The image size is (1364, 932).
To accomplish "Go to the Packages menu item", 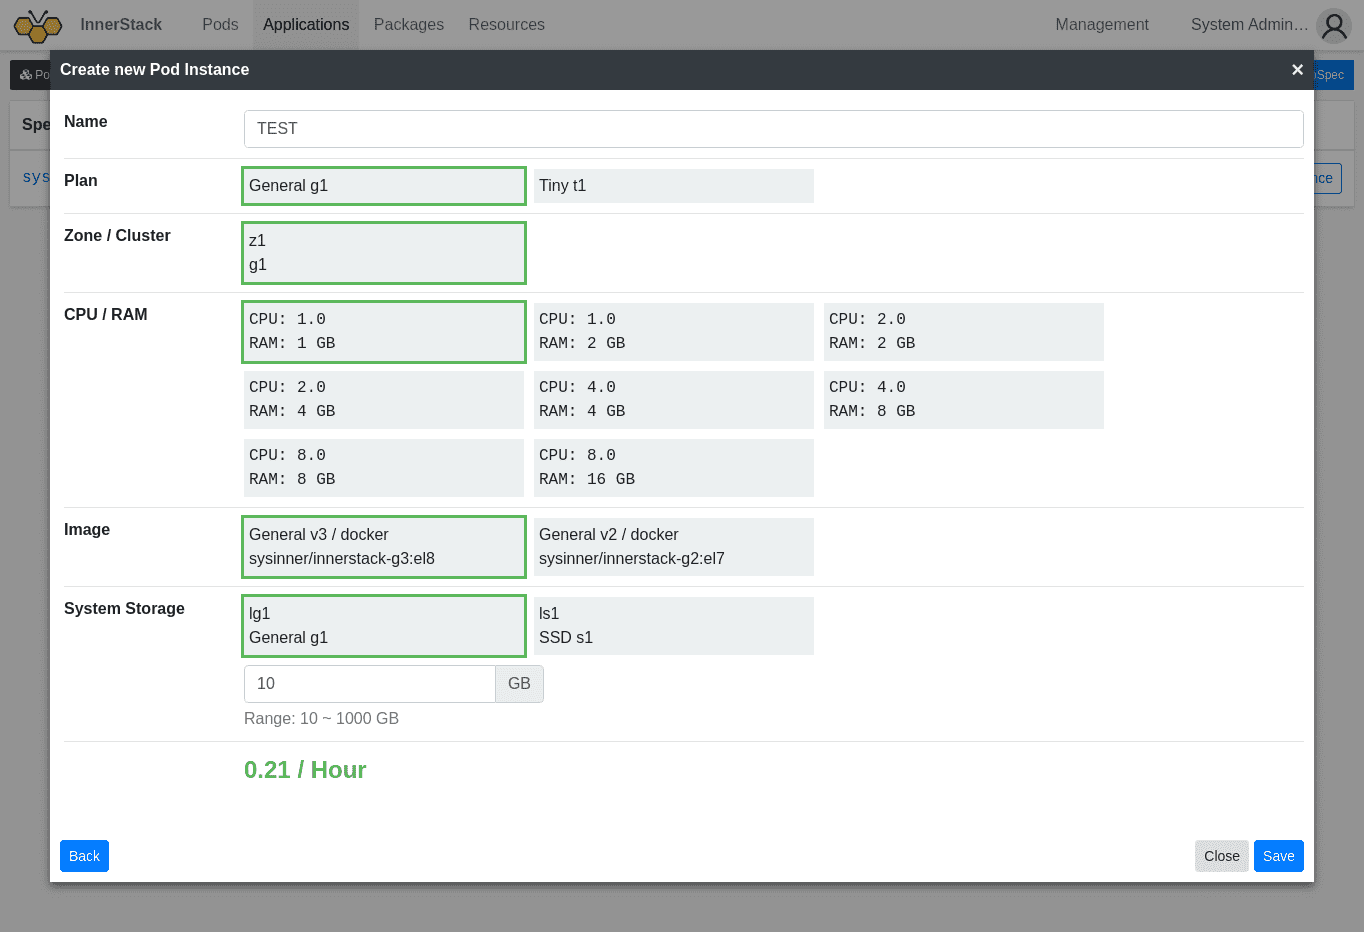I will point(409,25).
